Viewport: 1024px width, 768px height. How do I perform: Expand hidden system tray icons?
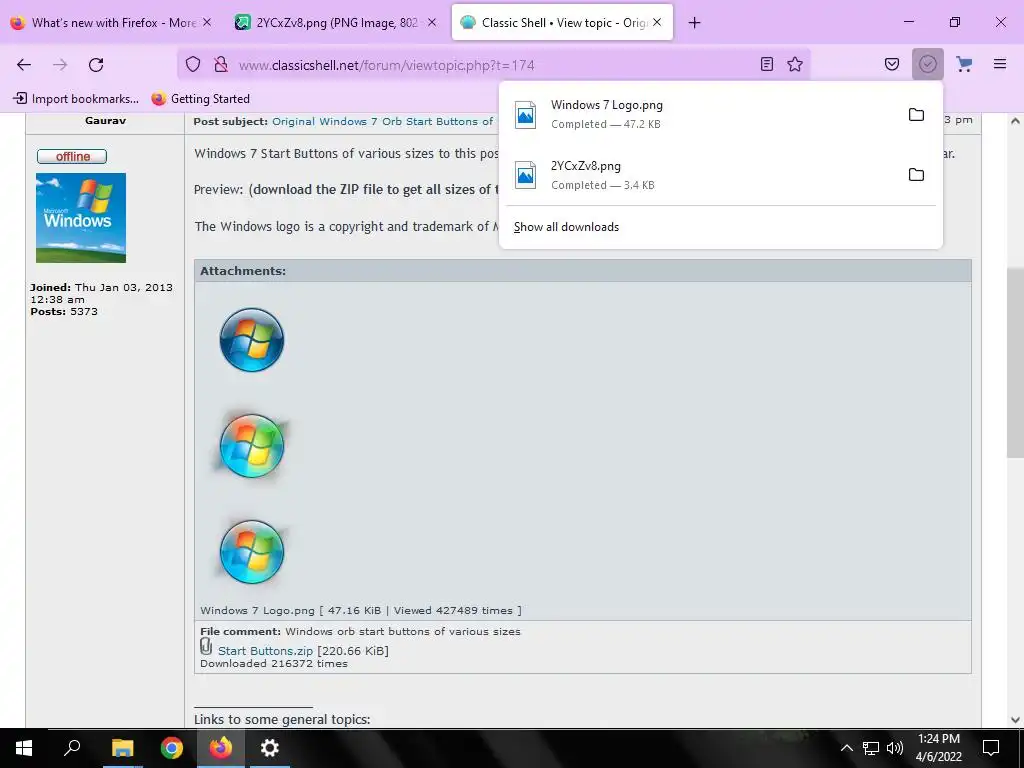tap(846, 748)
